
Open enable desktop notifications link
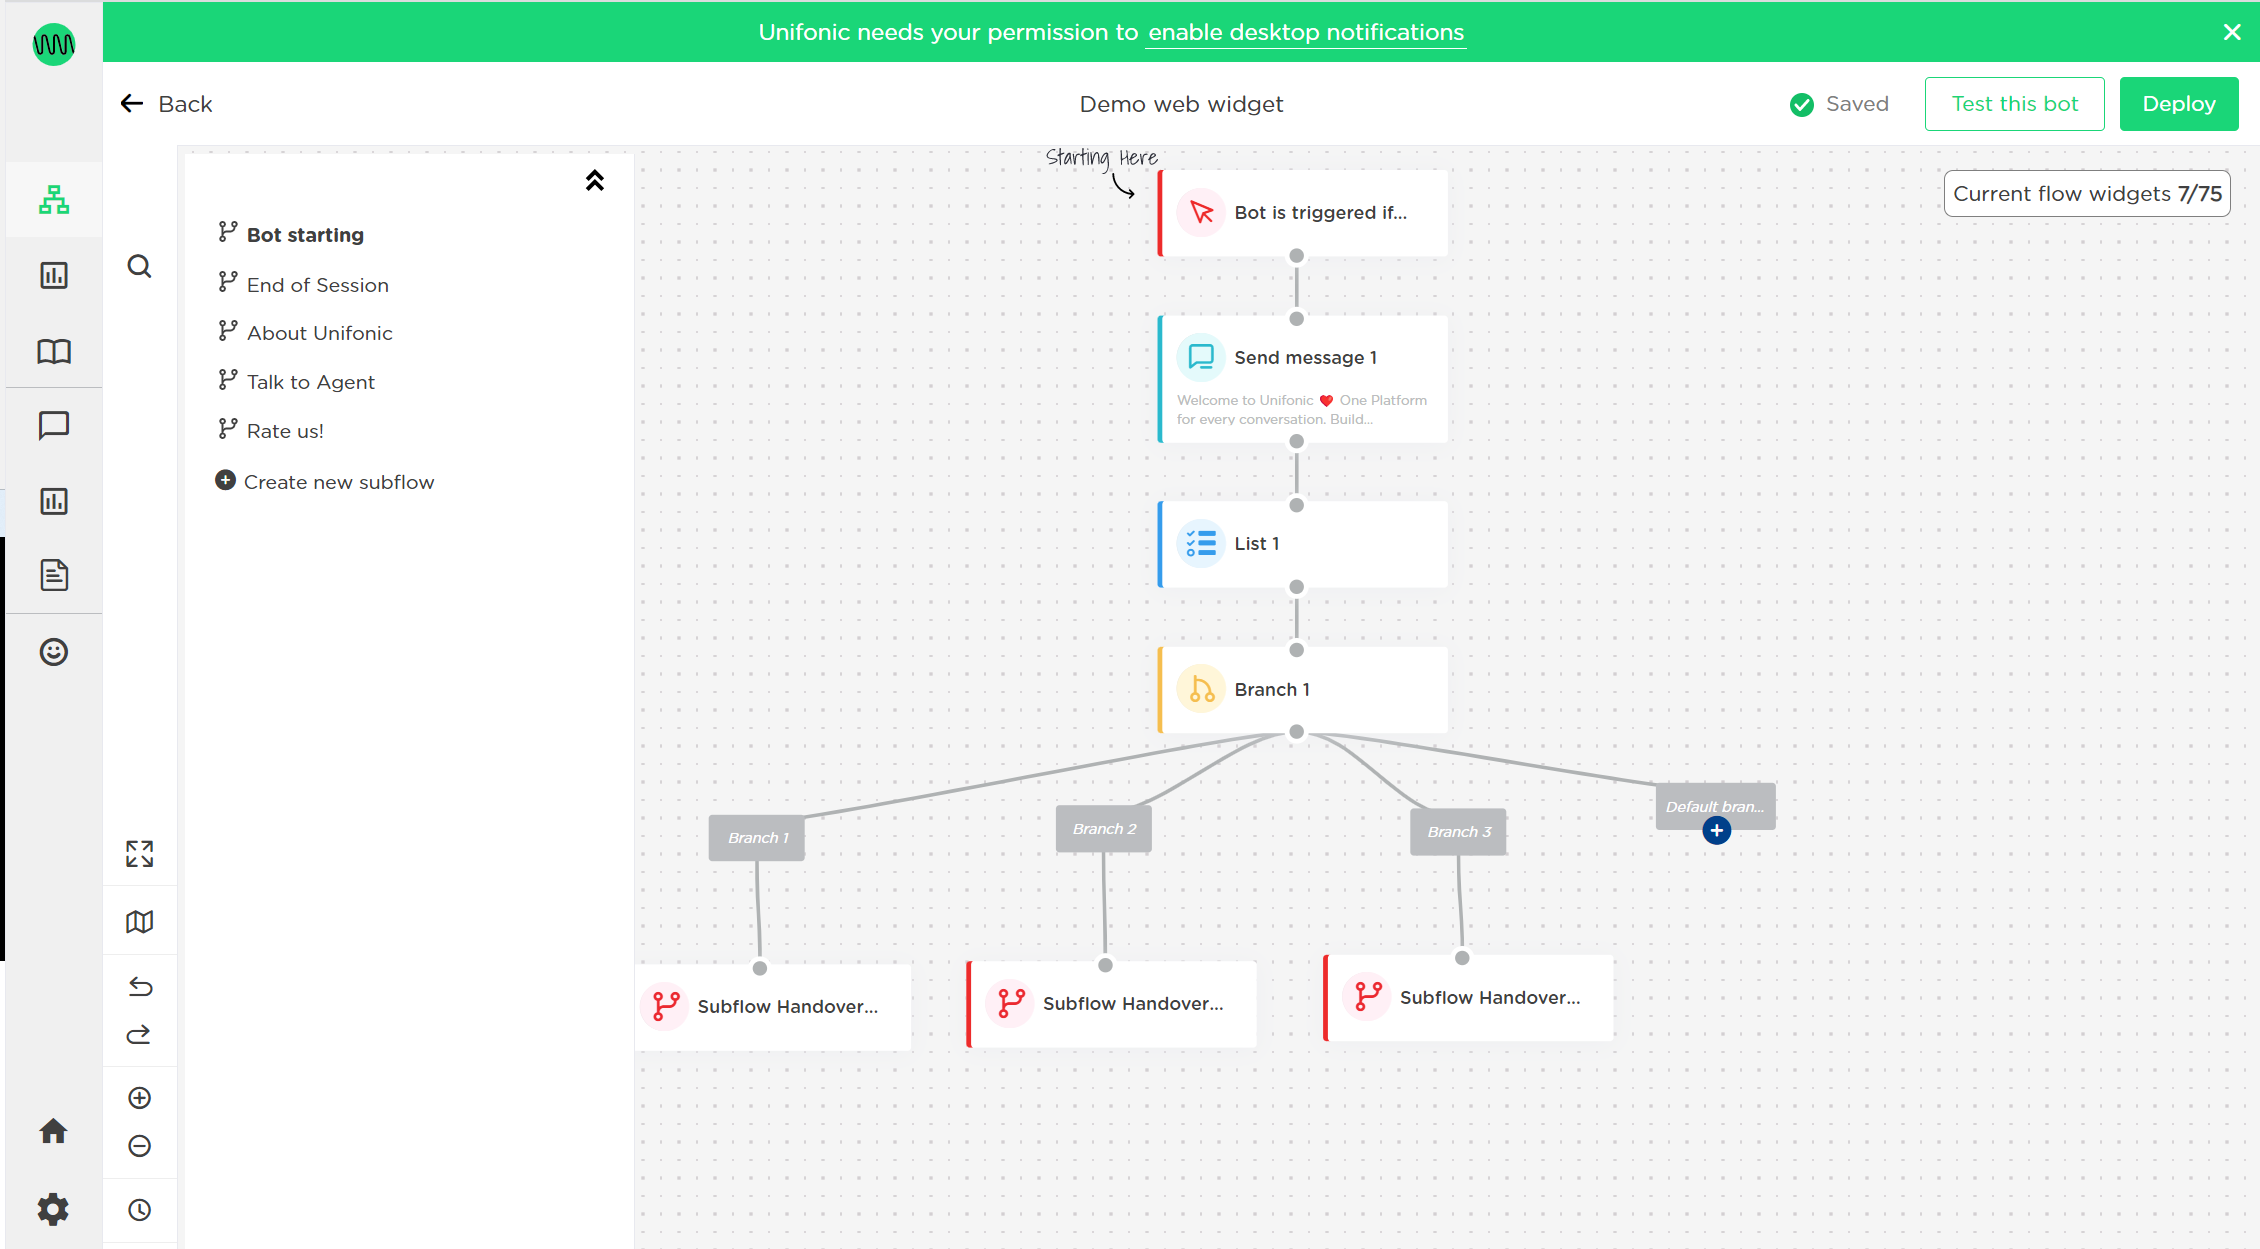click(1306, 32)
